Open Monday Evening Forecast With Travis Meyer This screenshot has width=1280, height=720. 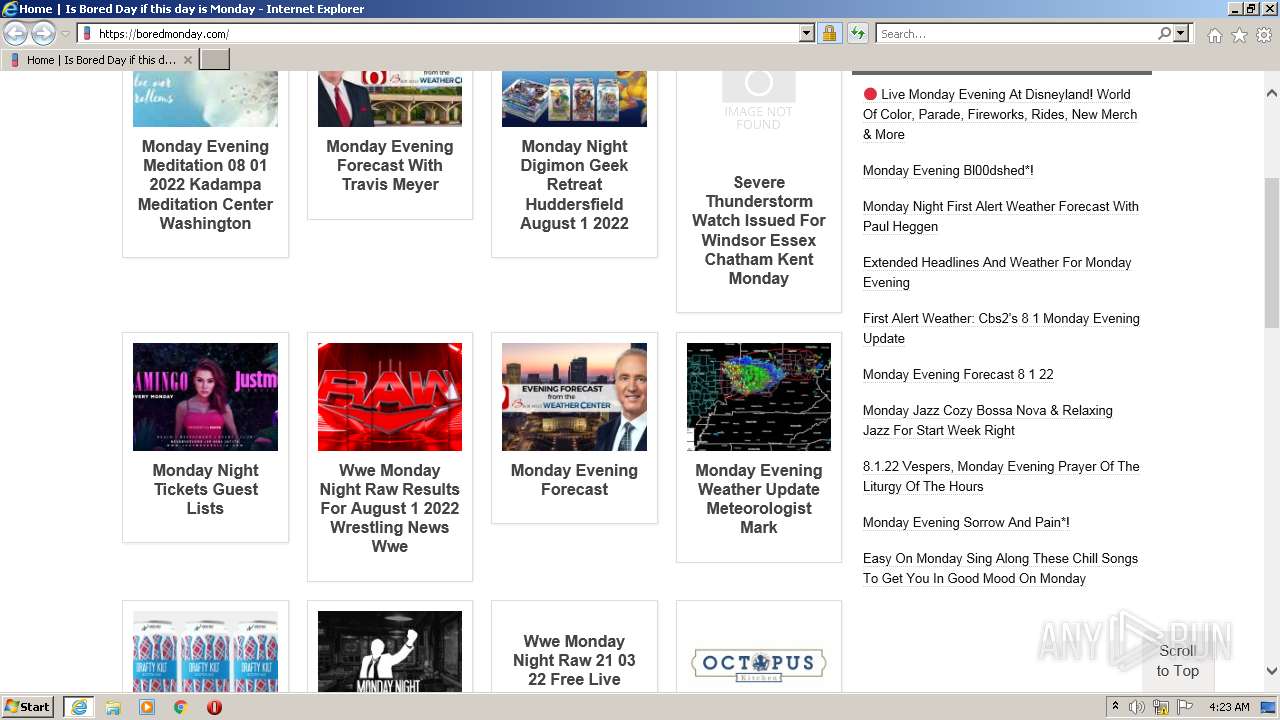click(390, 165)
